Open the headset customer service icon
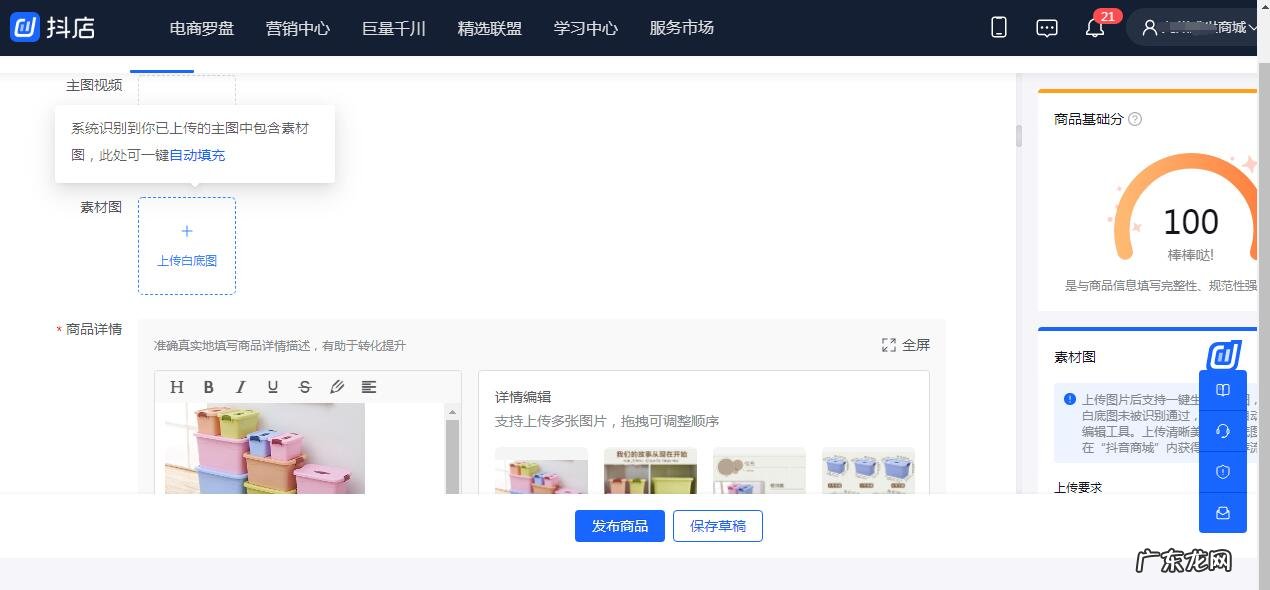The width and height of the screenshot is (1270, 590). 1222,431
